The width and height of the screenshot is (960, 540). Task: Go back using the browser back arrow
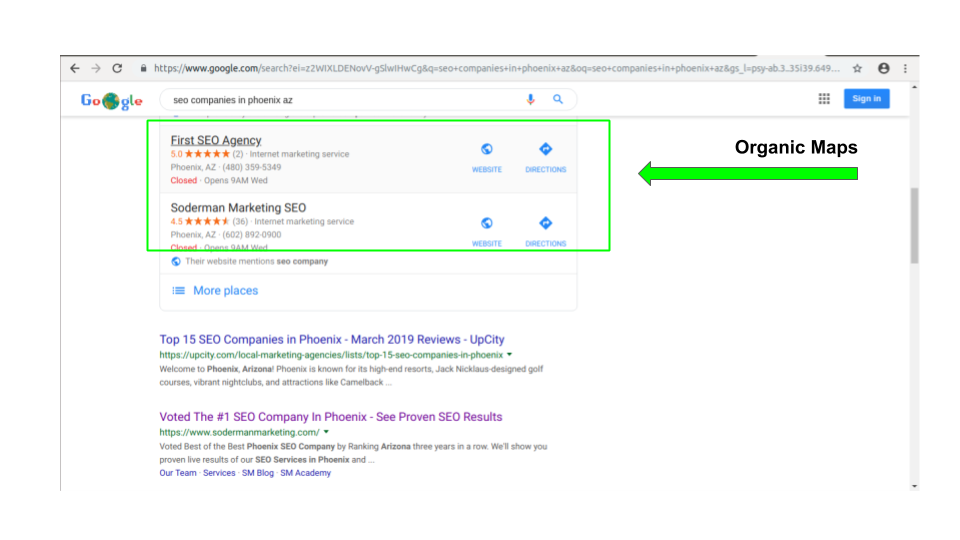[x=75, y=69]
